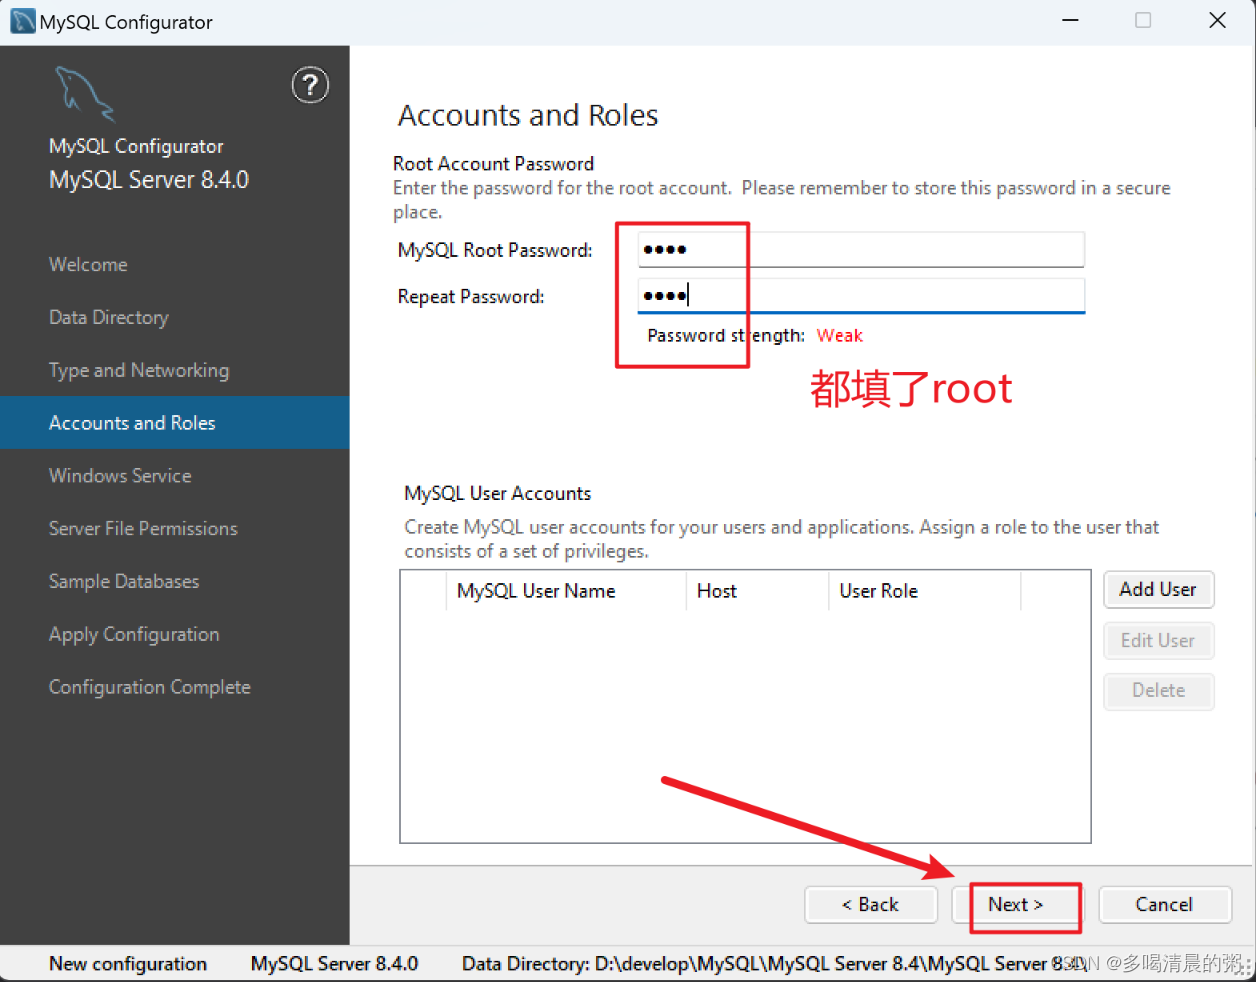Click the Weak password strength text

(x=840, y=335)
